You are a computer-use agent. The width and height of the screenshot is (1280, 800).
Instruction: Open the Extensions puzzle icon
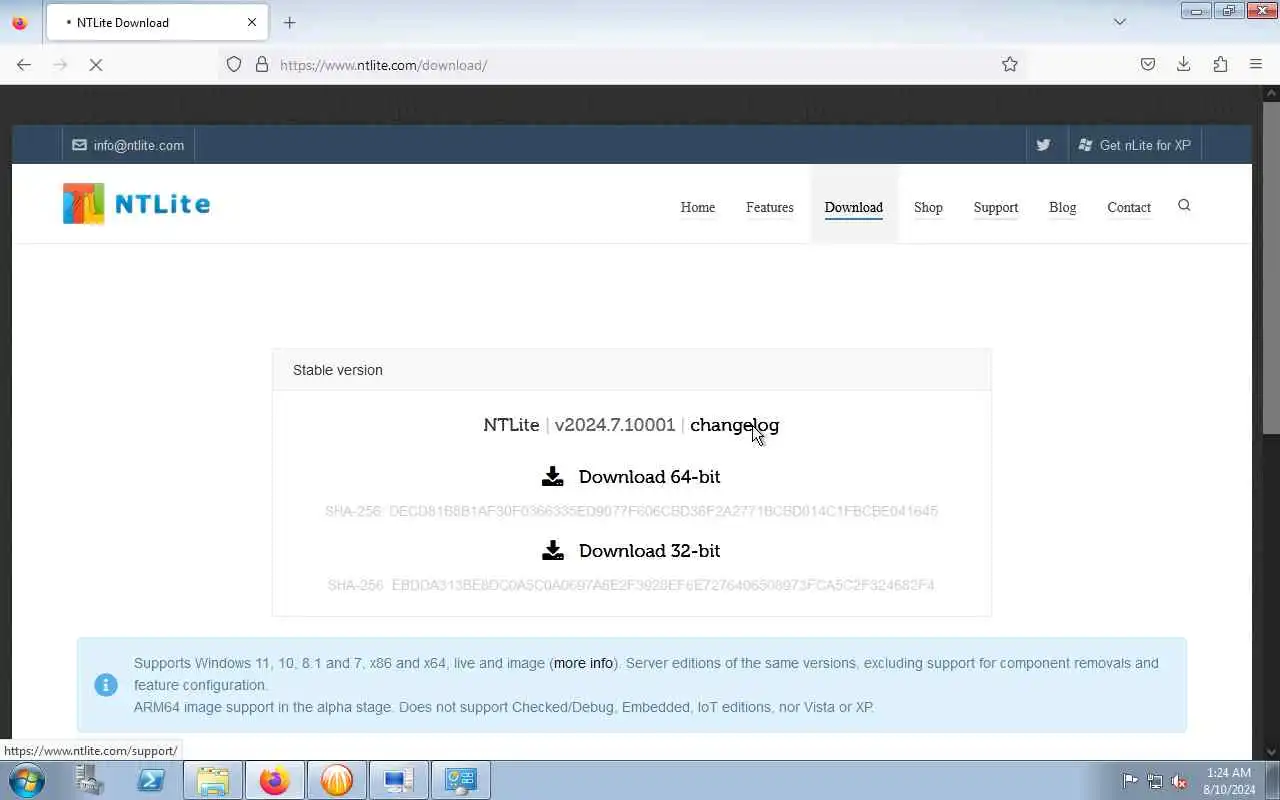[1220, 65]
